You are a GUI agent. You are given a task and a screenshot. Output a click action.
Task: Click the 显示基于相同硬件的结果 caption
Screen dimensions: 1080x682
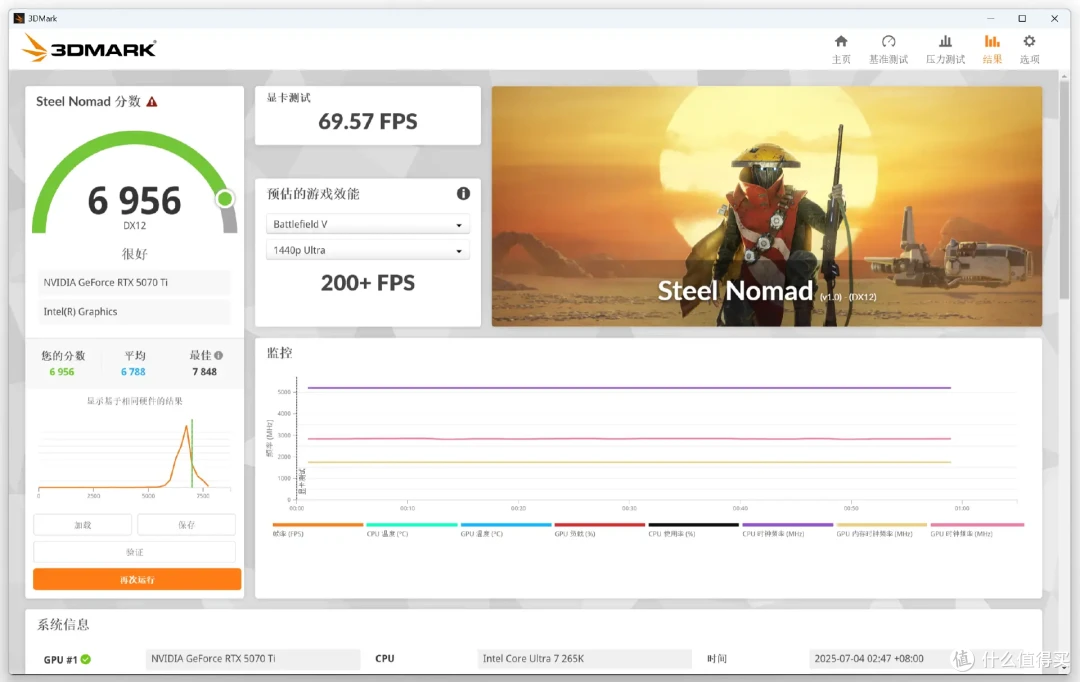[134, 401]
